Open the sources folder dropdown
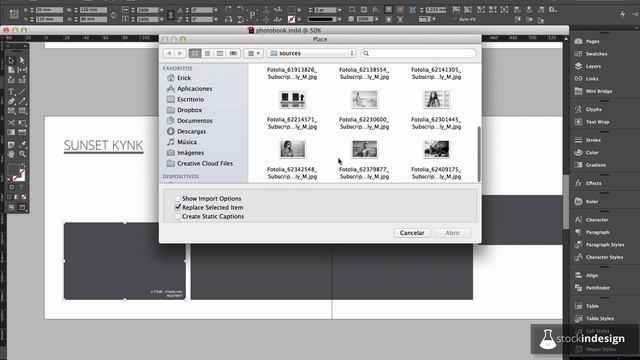Viewport: 640px width, 360px height. [311, 53]
